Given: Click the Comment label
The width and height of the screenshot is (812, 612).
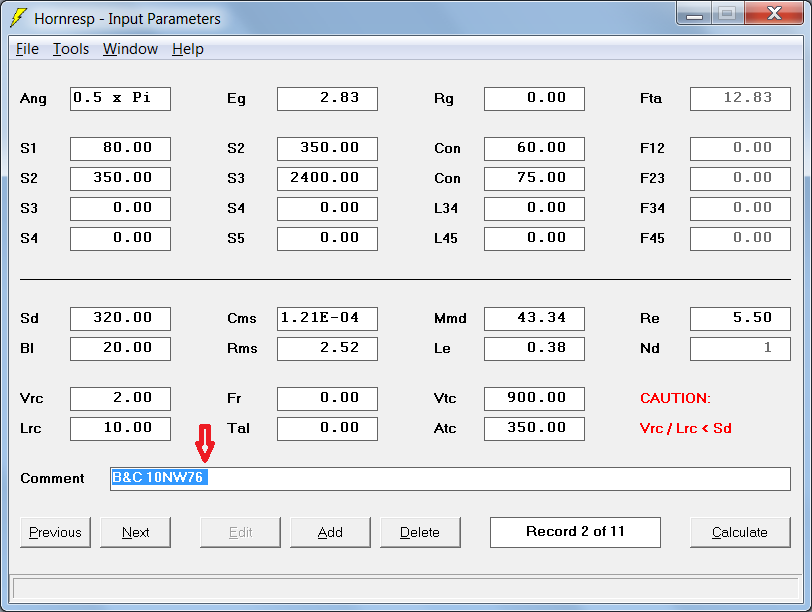Looking at the screenshot, I should pyautogui.click(x=52, y=478).
